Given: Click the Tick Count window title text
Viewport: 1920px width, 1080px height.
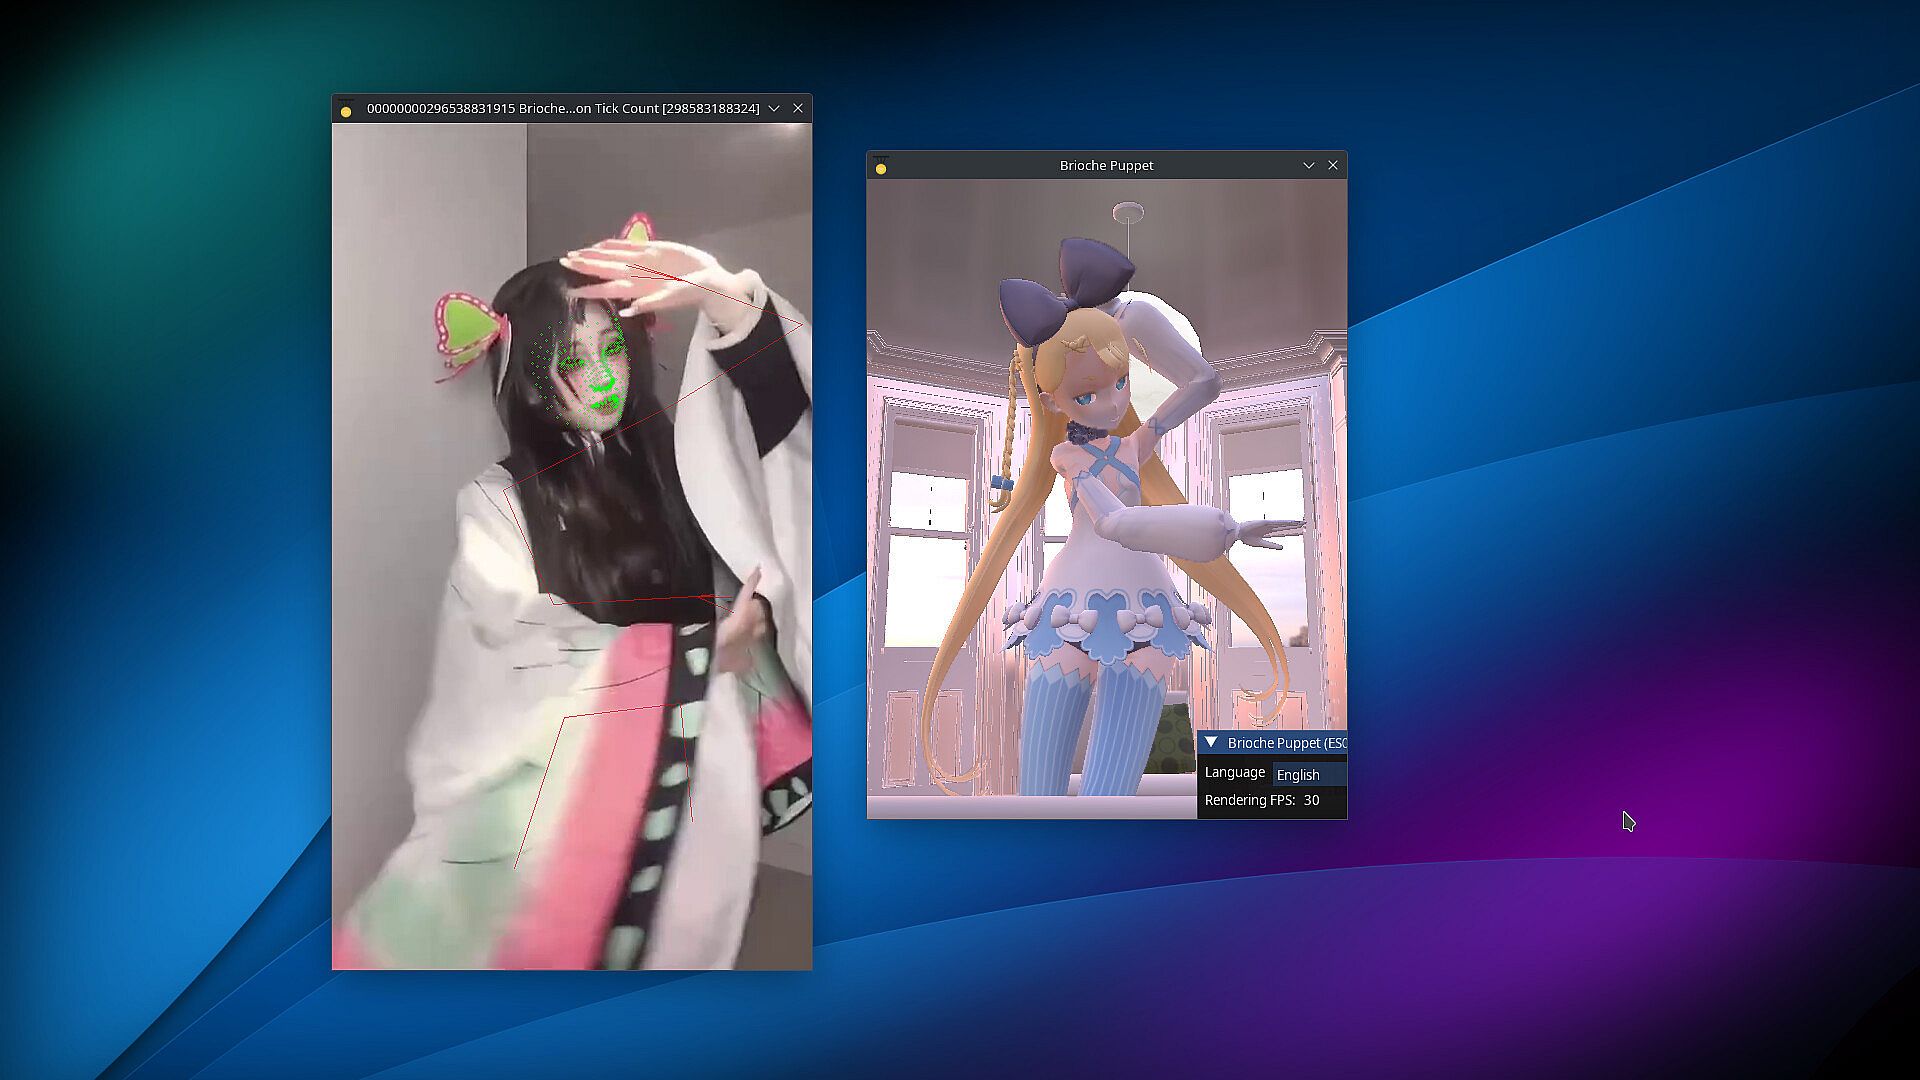Looking at the screenshot, I should click(x=562, y=108).
